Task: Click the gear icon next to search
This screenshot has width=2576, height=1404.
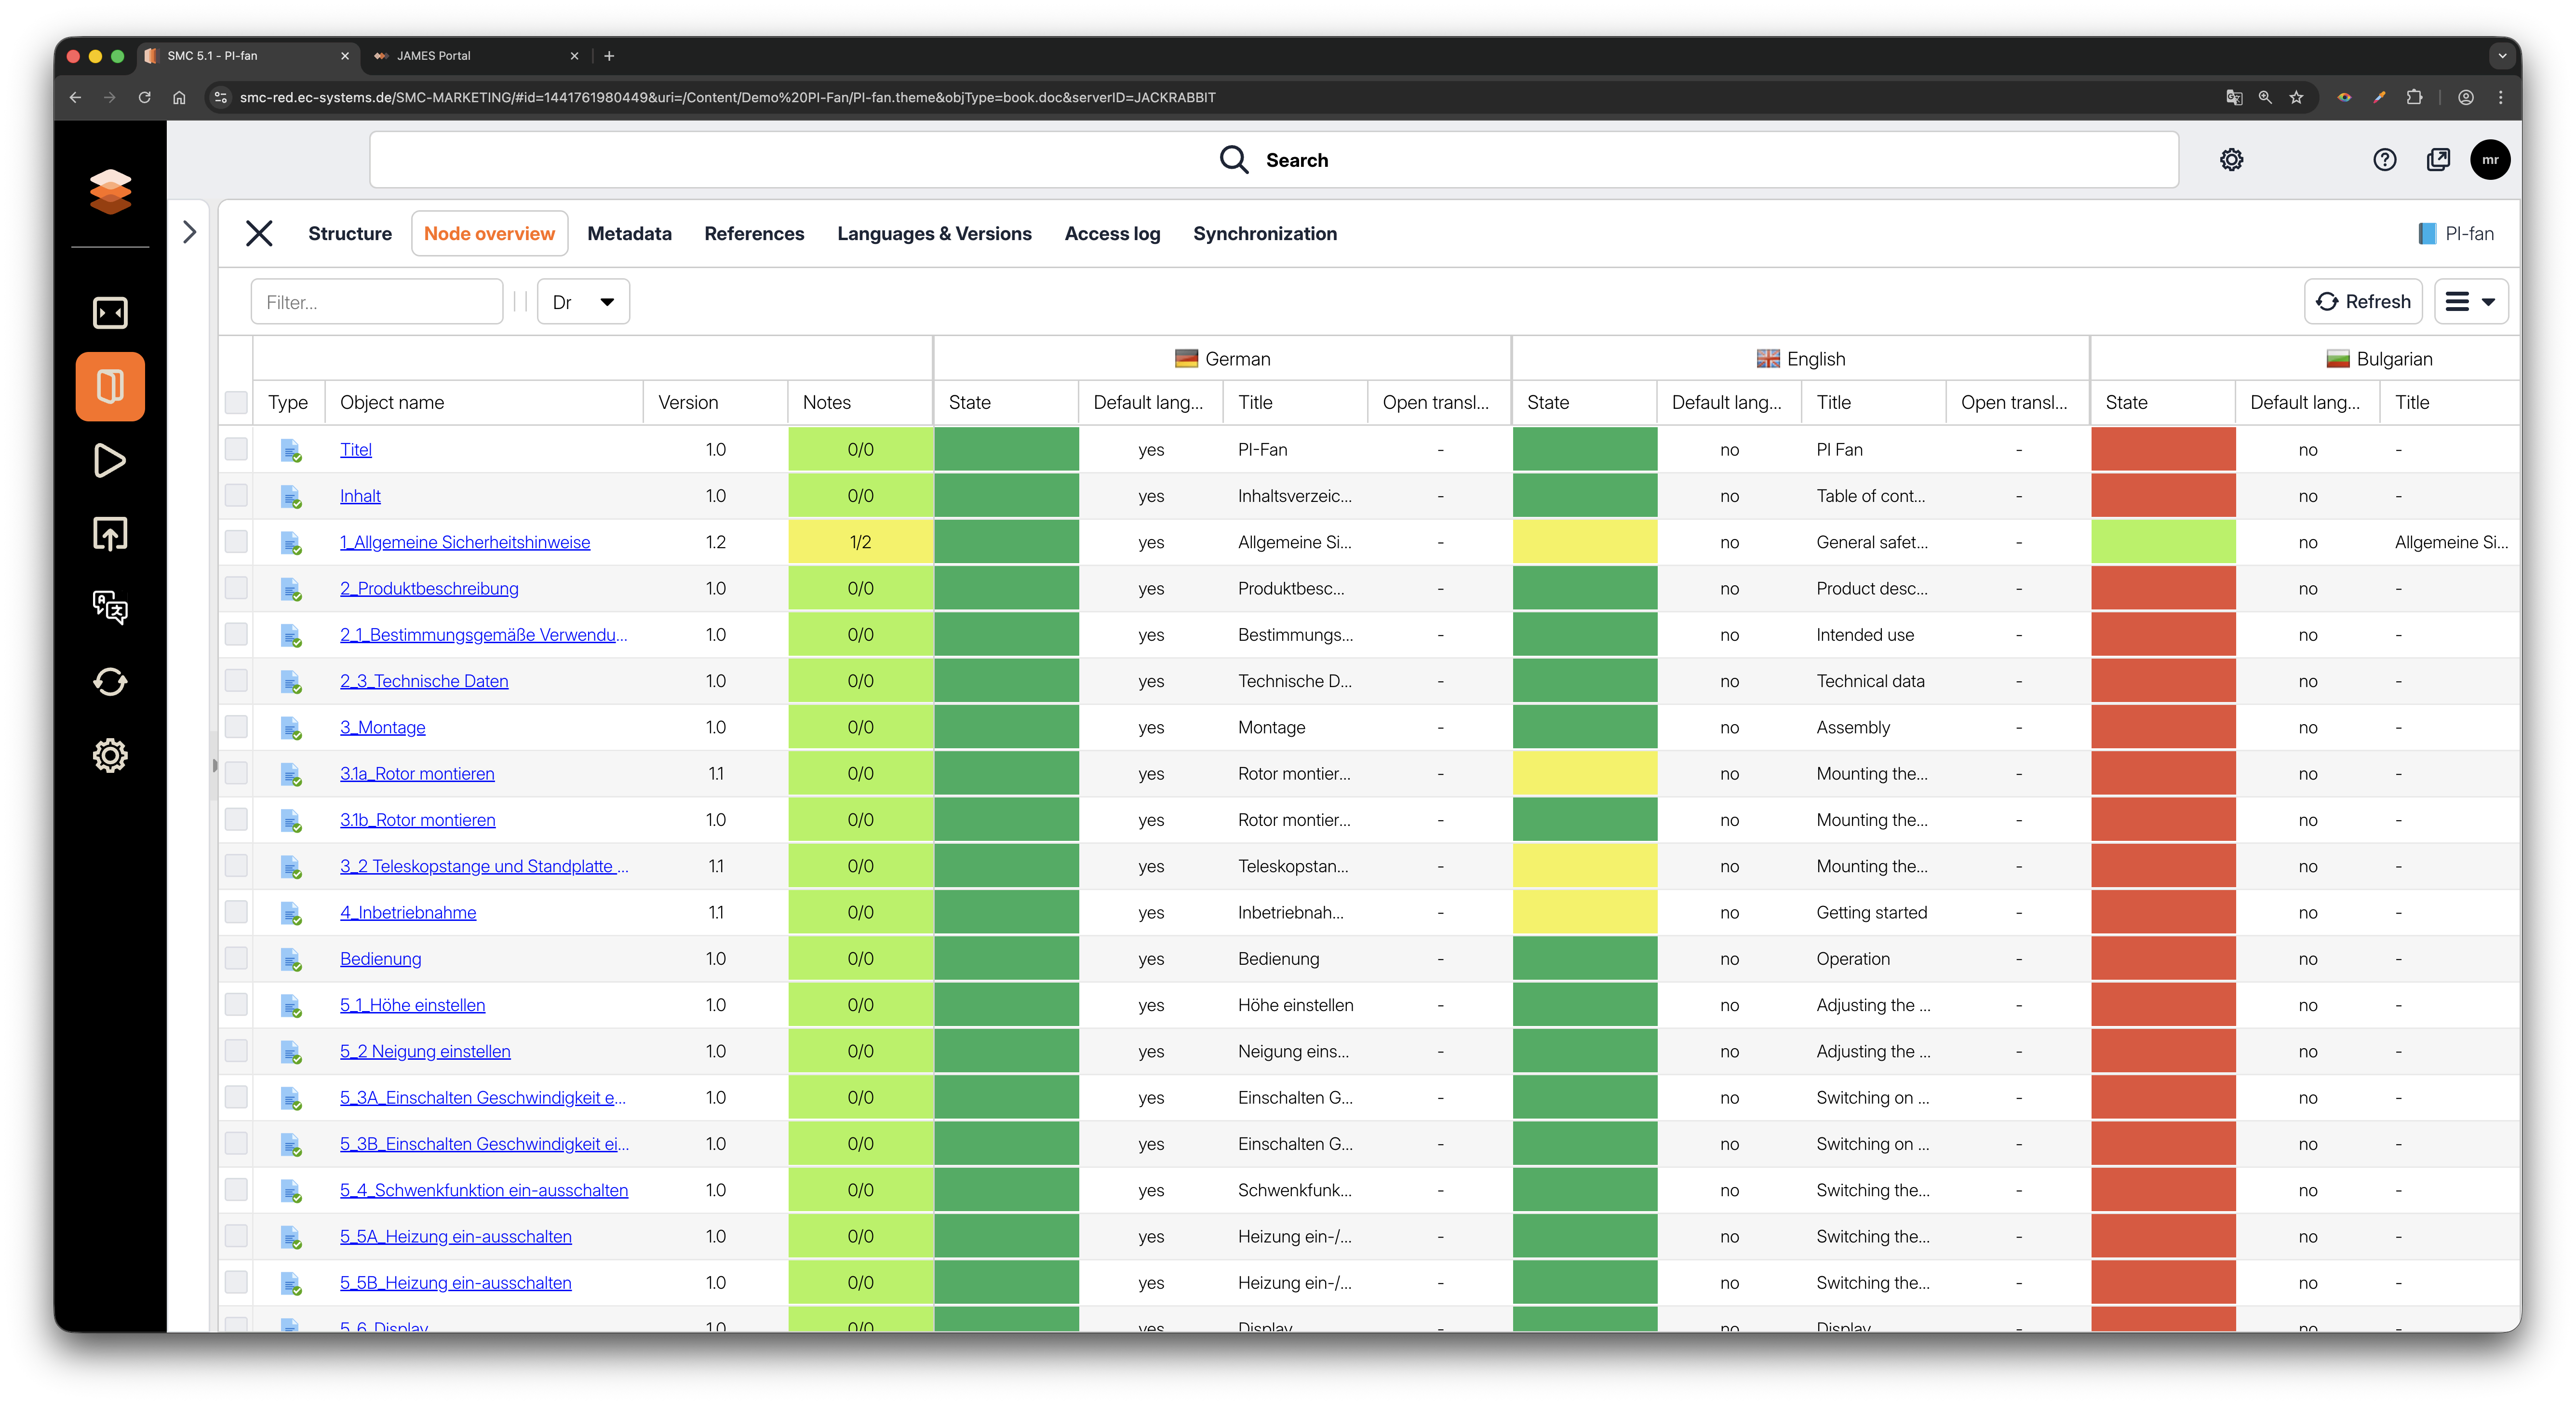Action: (x=2231, y=160)
